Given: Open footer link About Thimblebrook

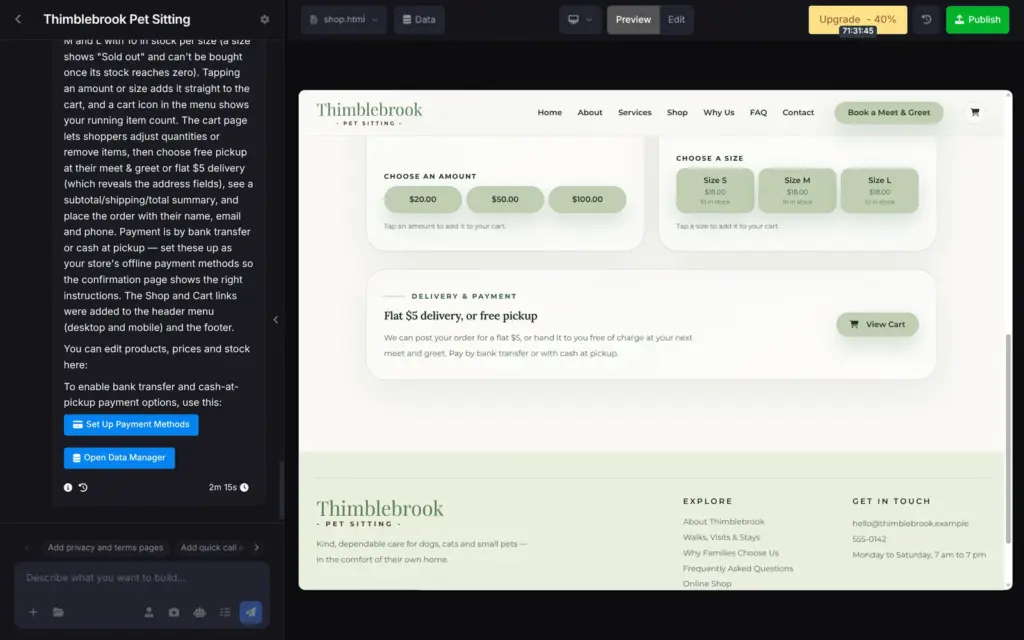Looking at the screenshot, I should [x=724, y=522].
